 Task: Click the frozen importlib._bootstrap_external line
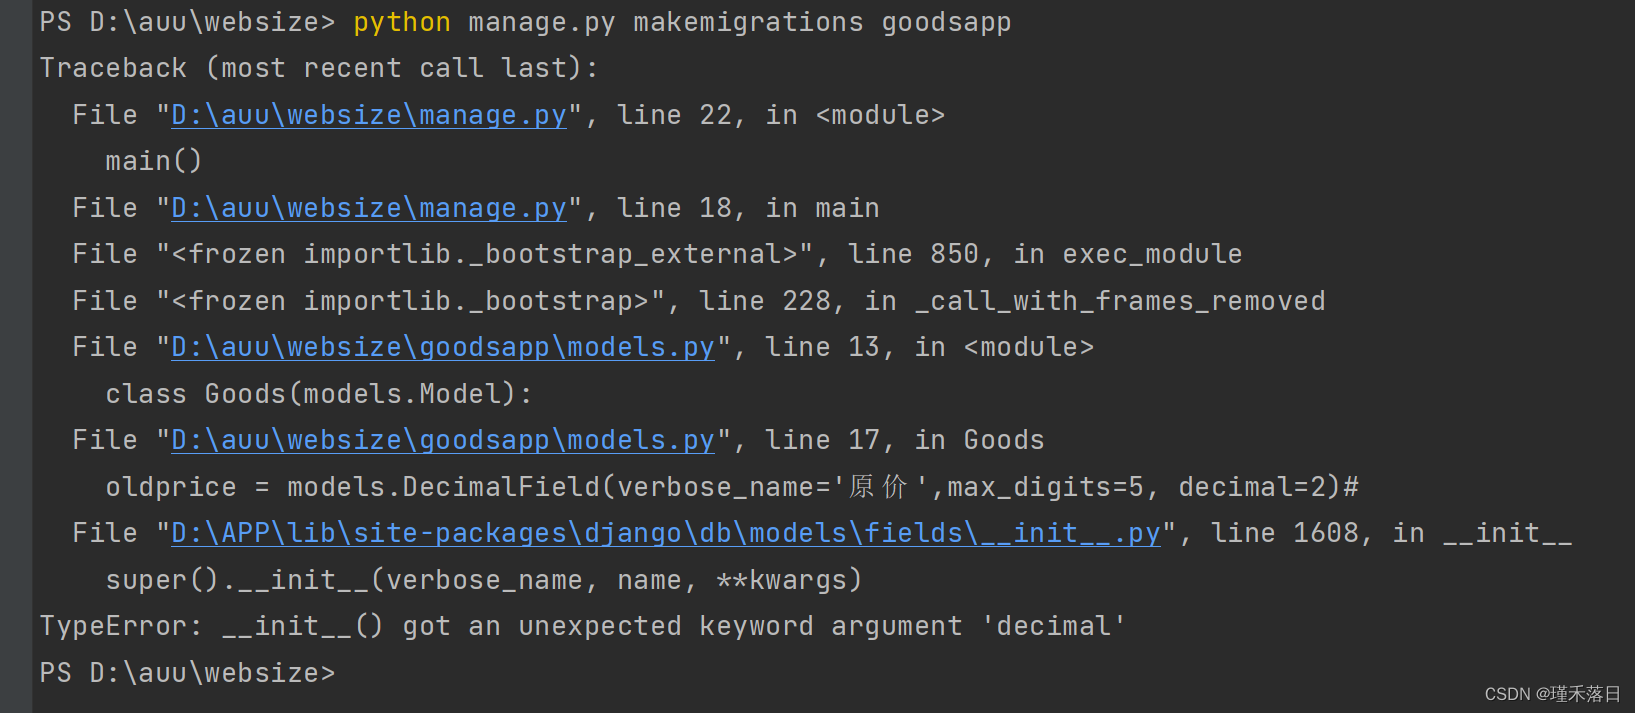tap(657, 254)
